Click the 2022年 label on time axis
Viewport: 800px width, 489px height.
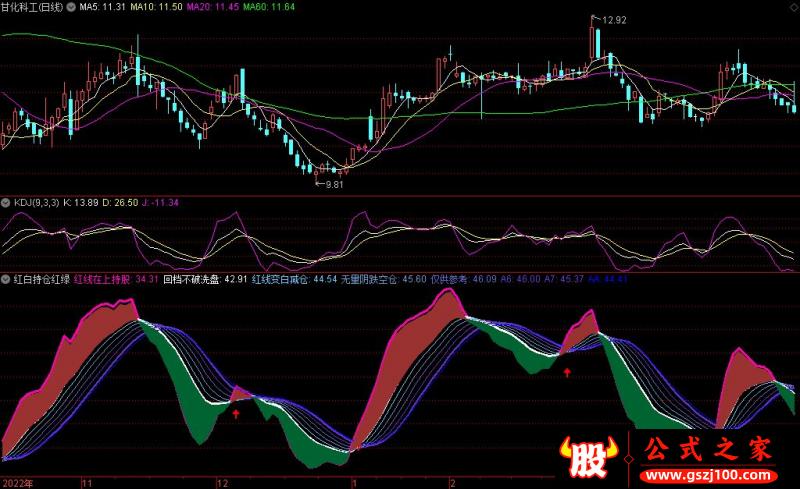[x=17, y=482]
